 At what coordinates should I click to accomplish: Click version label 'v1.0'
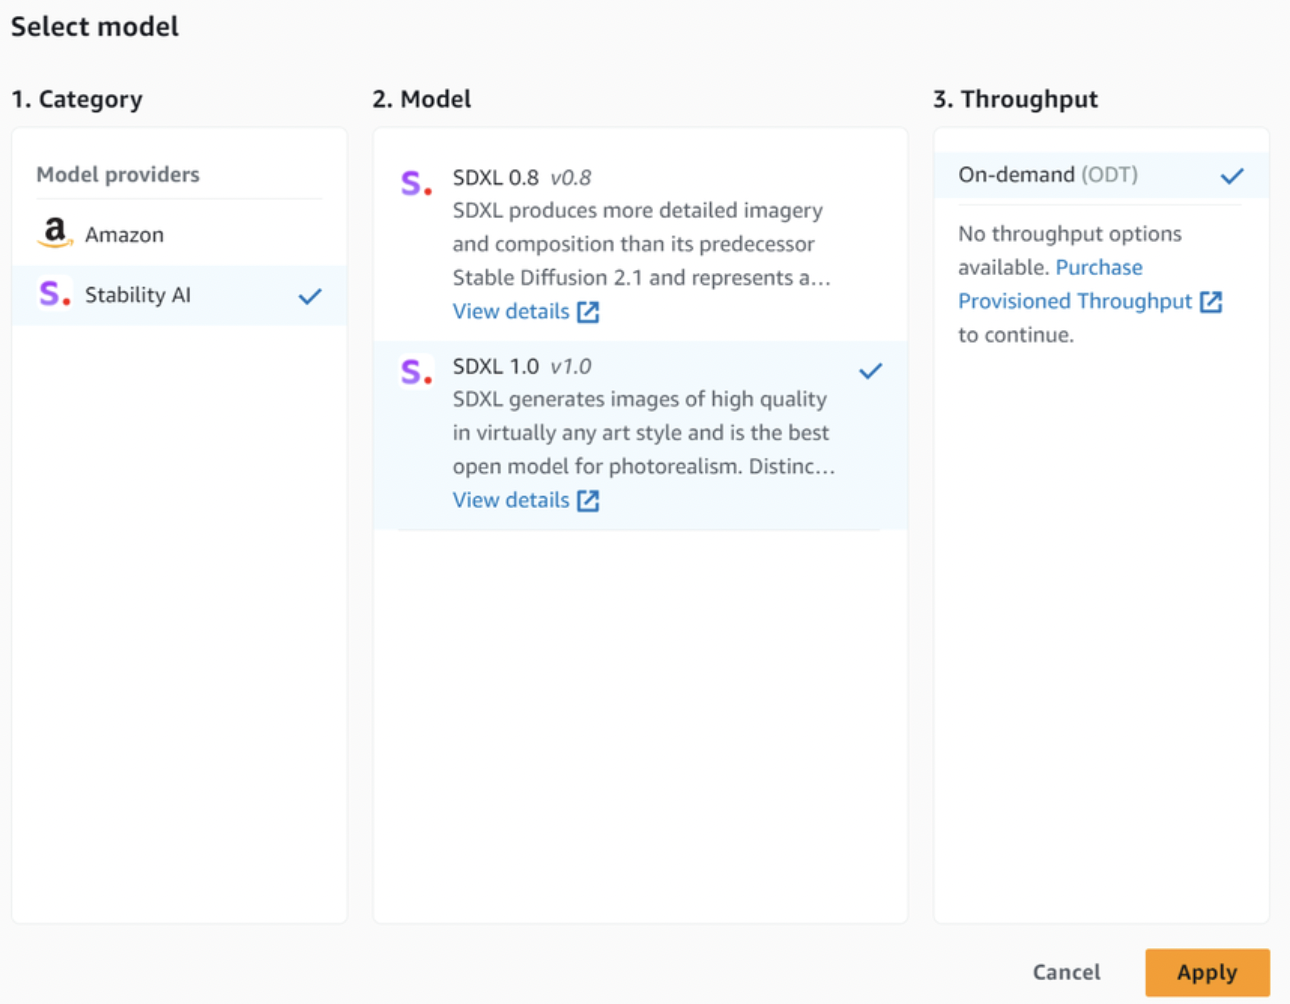click(571, 367)
